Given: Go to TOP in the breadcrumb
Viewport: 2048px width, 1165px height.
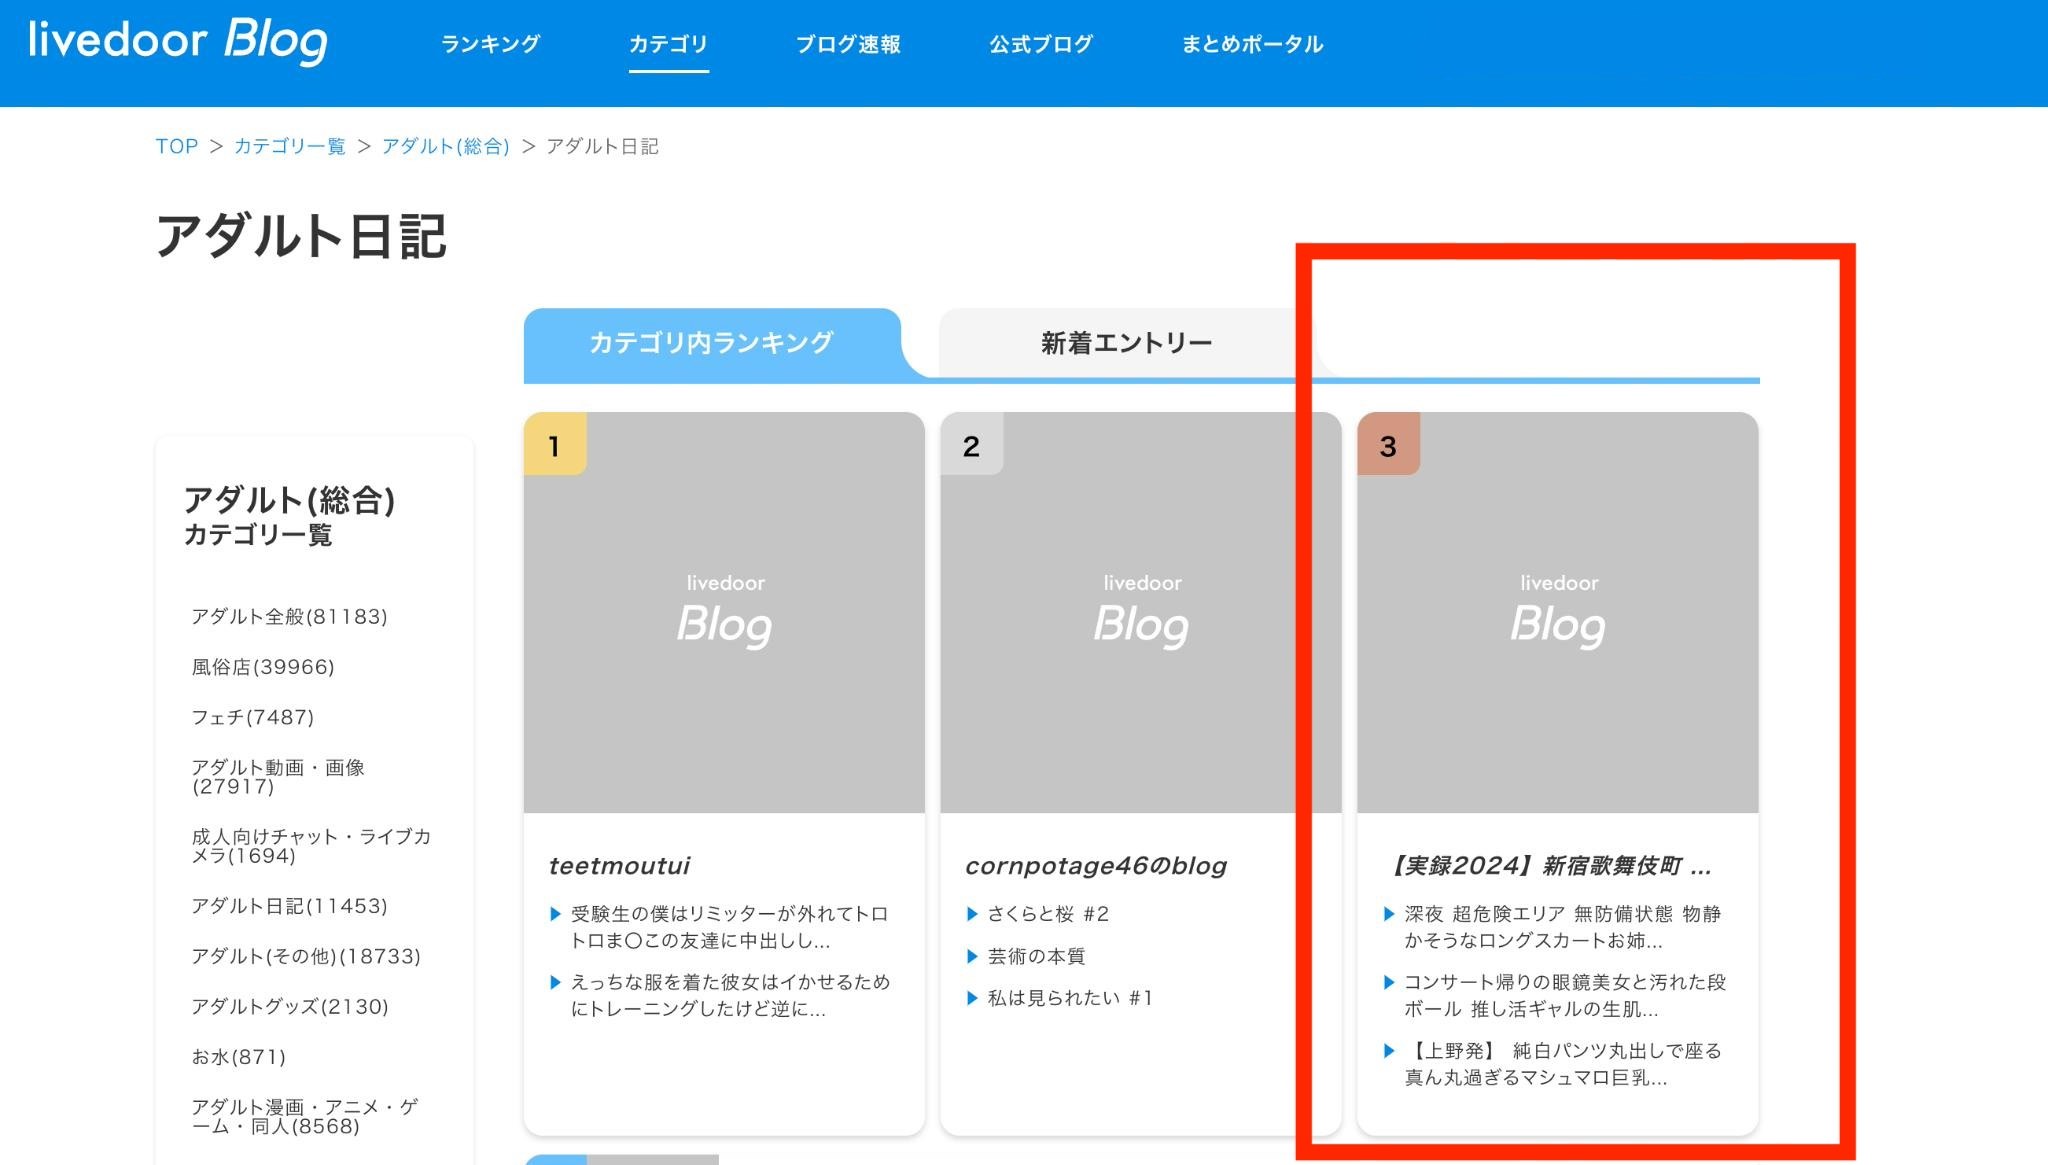Looking at the screenshot, I should pos(177,146).
